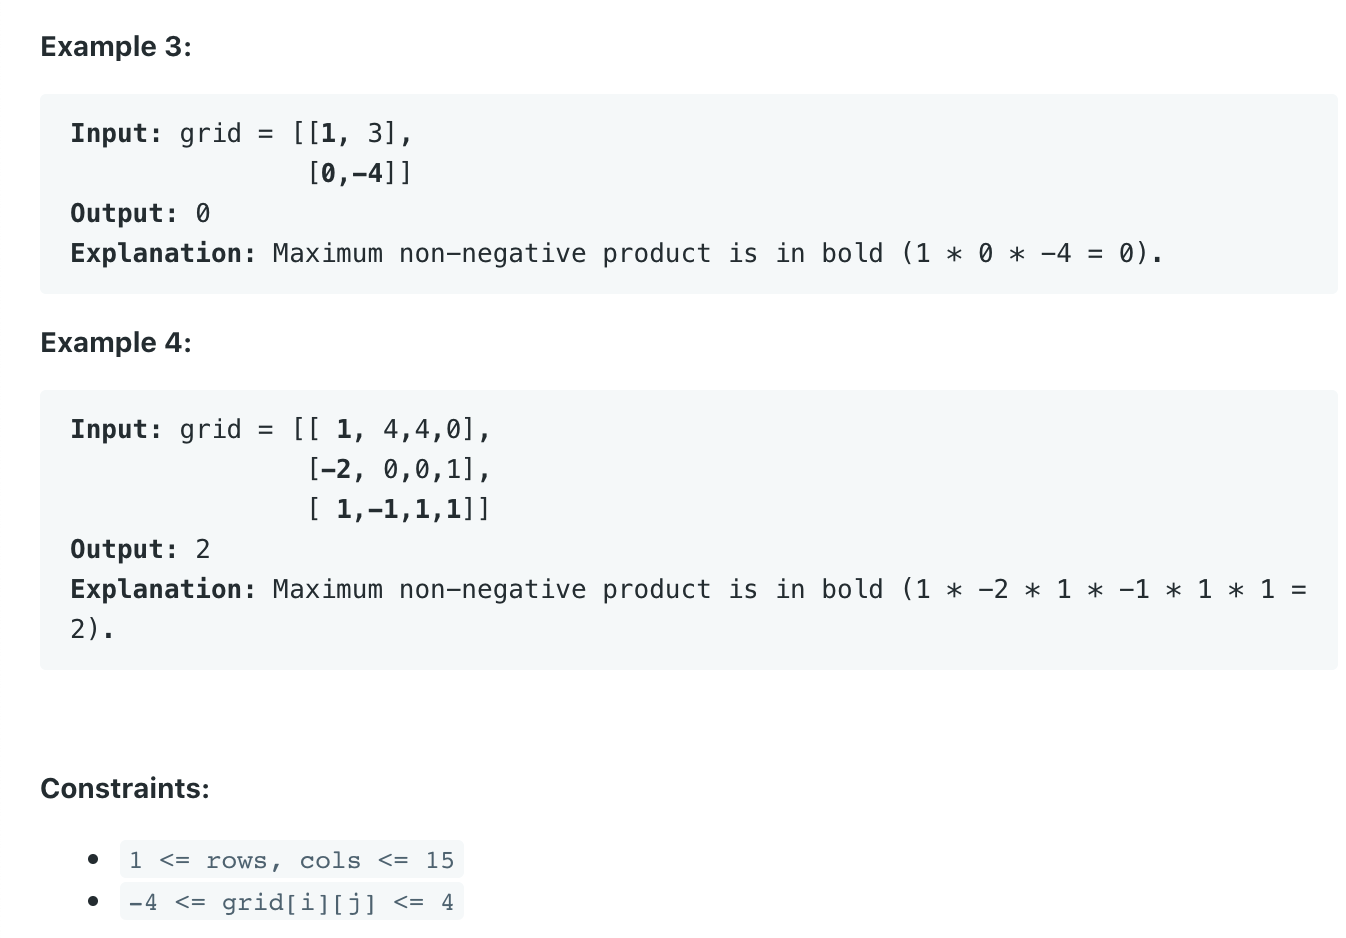The image size is (1346, 938).
Task: Click the grid[i][j] constraint code
Action: [291, 902]
